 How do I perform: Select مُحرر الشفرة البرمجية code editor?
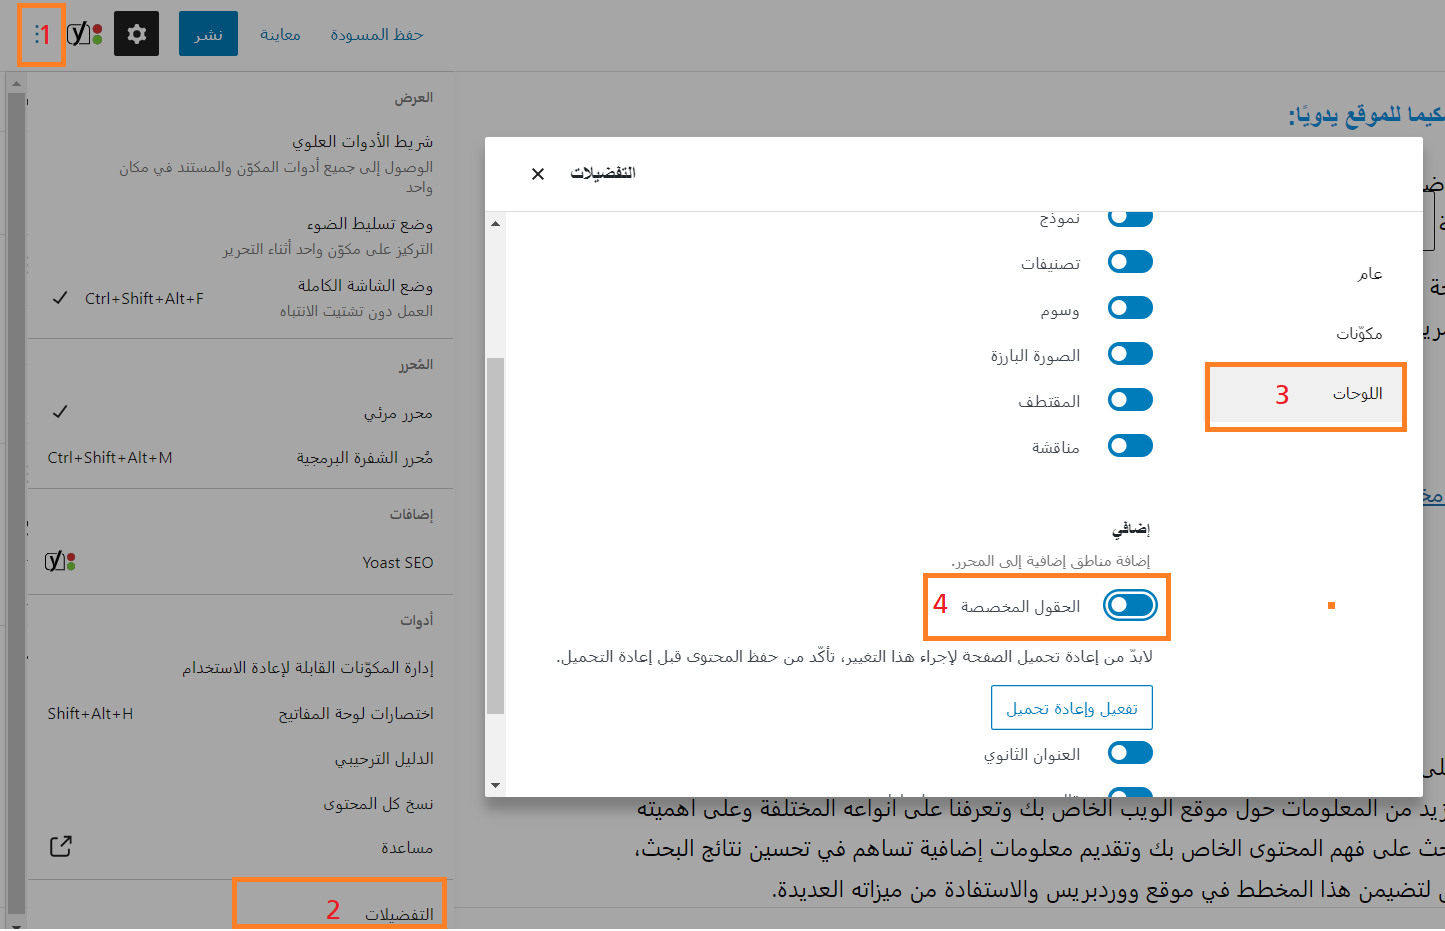(240, 458)
